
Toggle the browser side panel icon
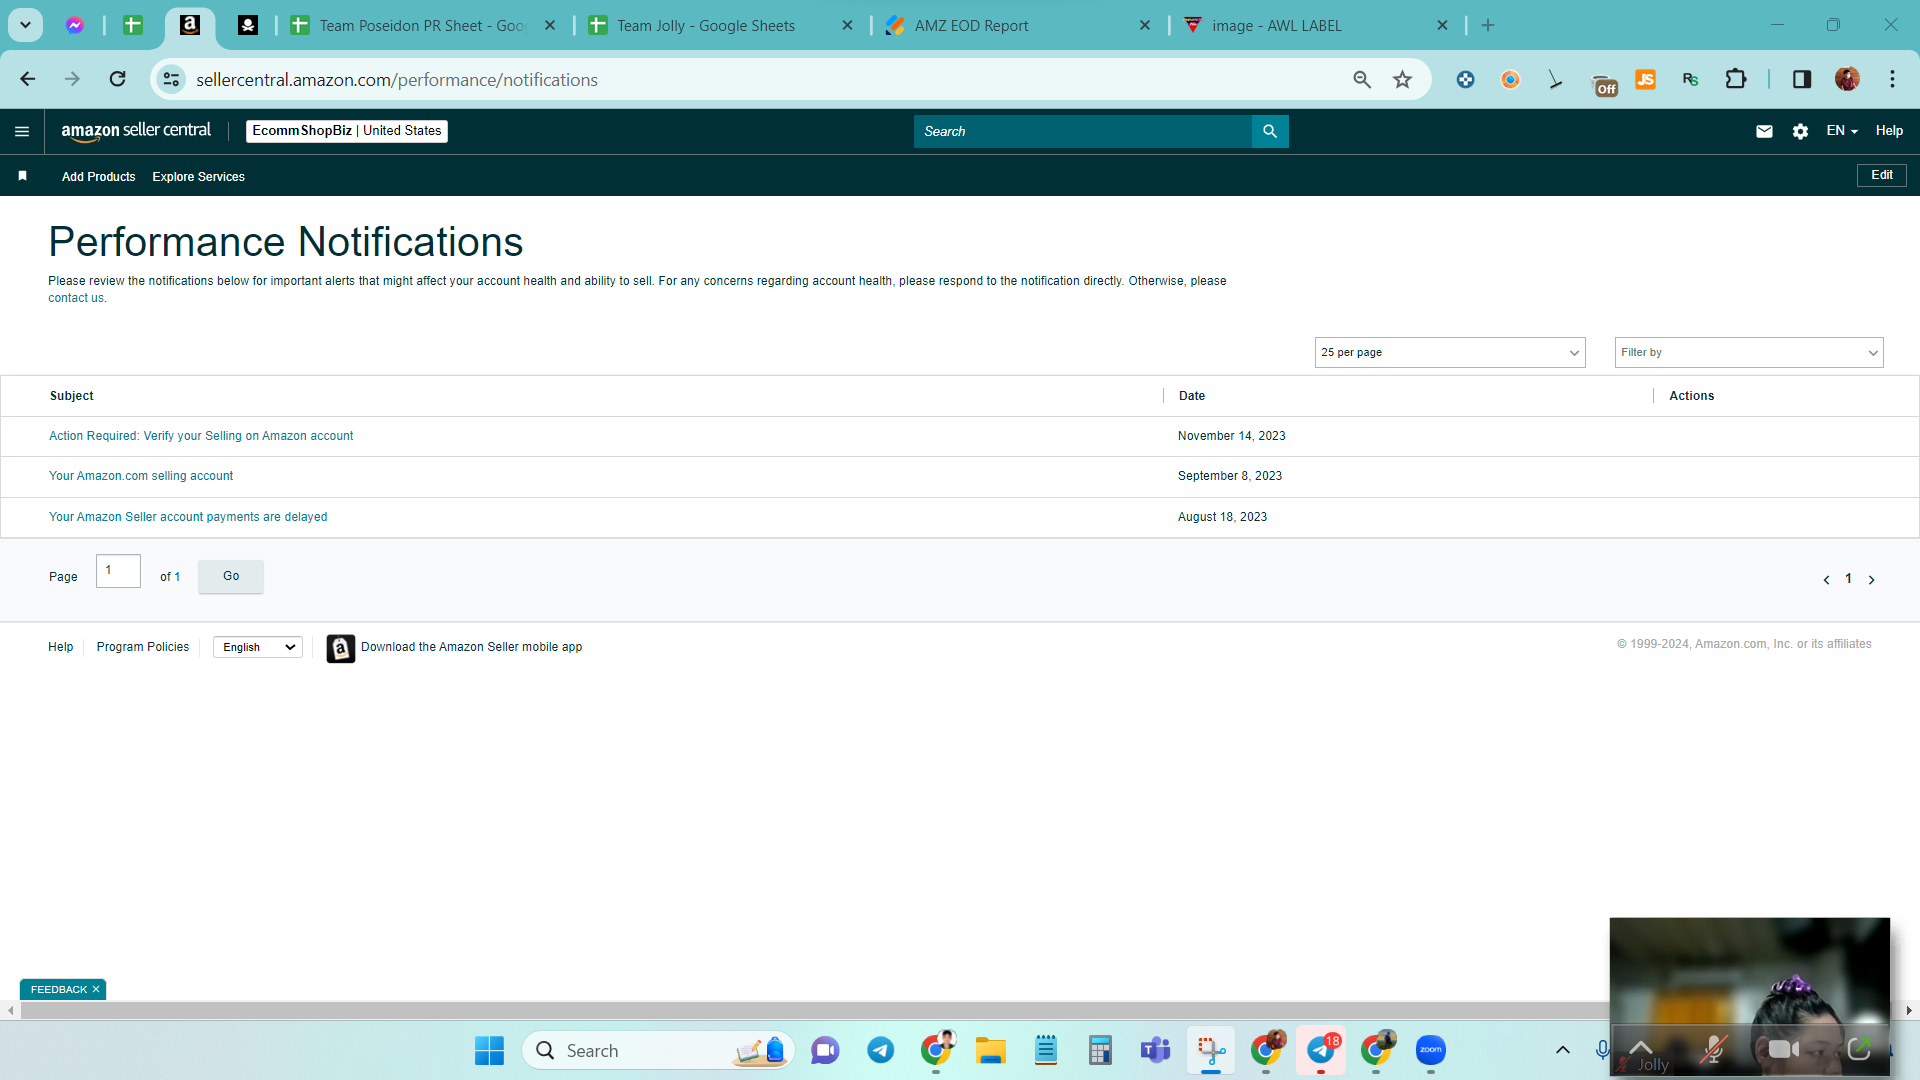1802,79
